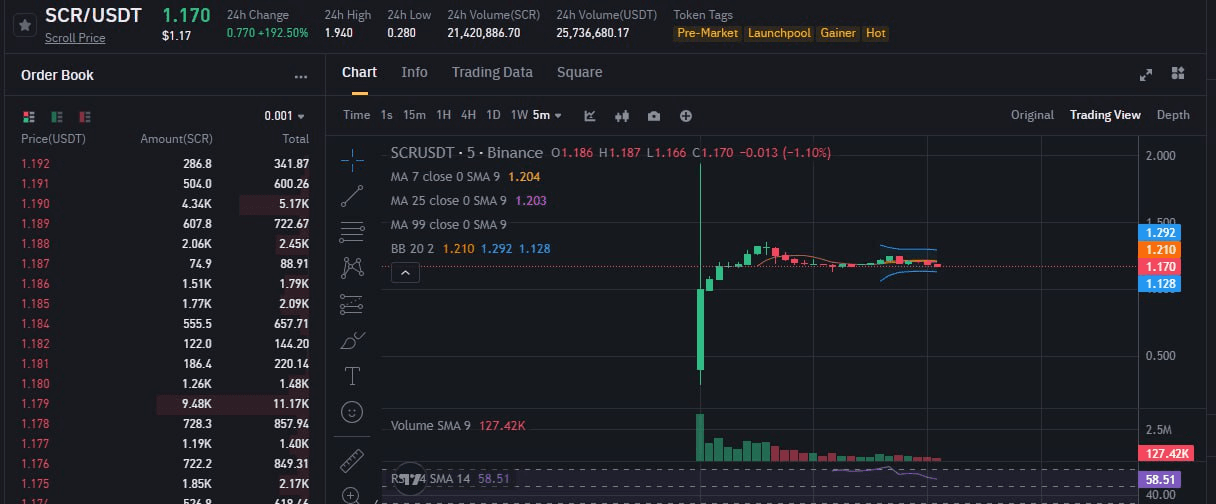Click the 1.292 blue price axis label

(x=1162, y=232)
